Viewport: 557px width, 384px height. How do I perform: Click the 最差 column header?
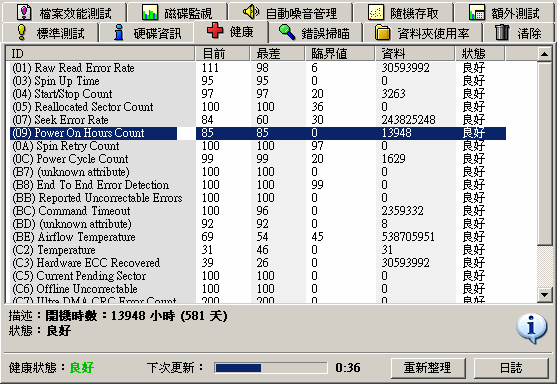(x=278, y=54)
